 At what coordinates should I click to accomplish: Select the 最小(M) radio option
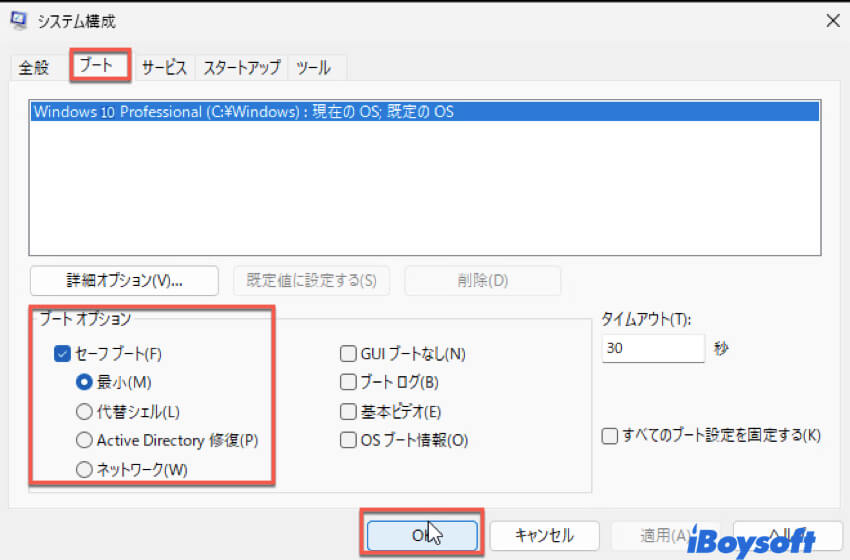[x=84, y=382]
